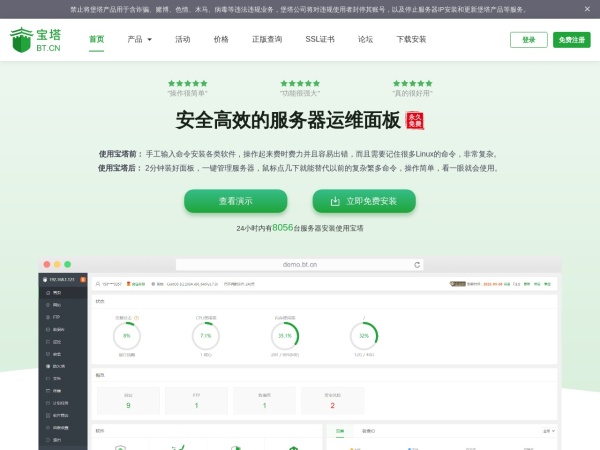Click the 登录 button
This screenshot has height=450, width=600.
pos(528,40)
